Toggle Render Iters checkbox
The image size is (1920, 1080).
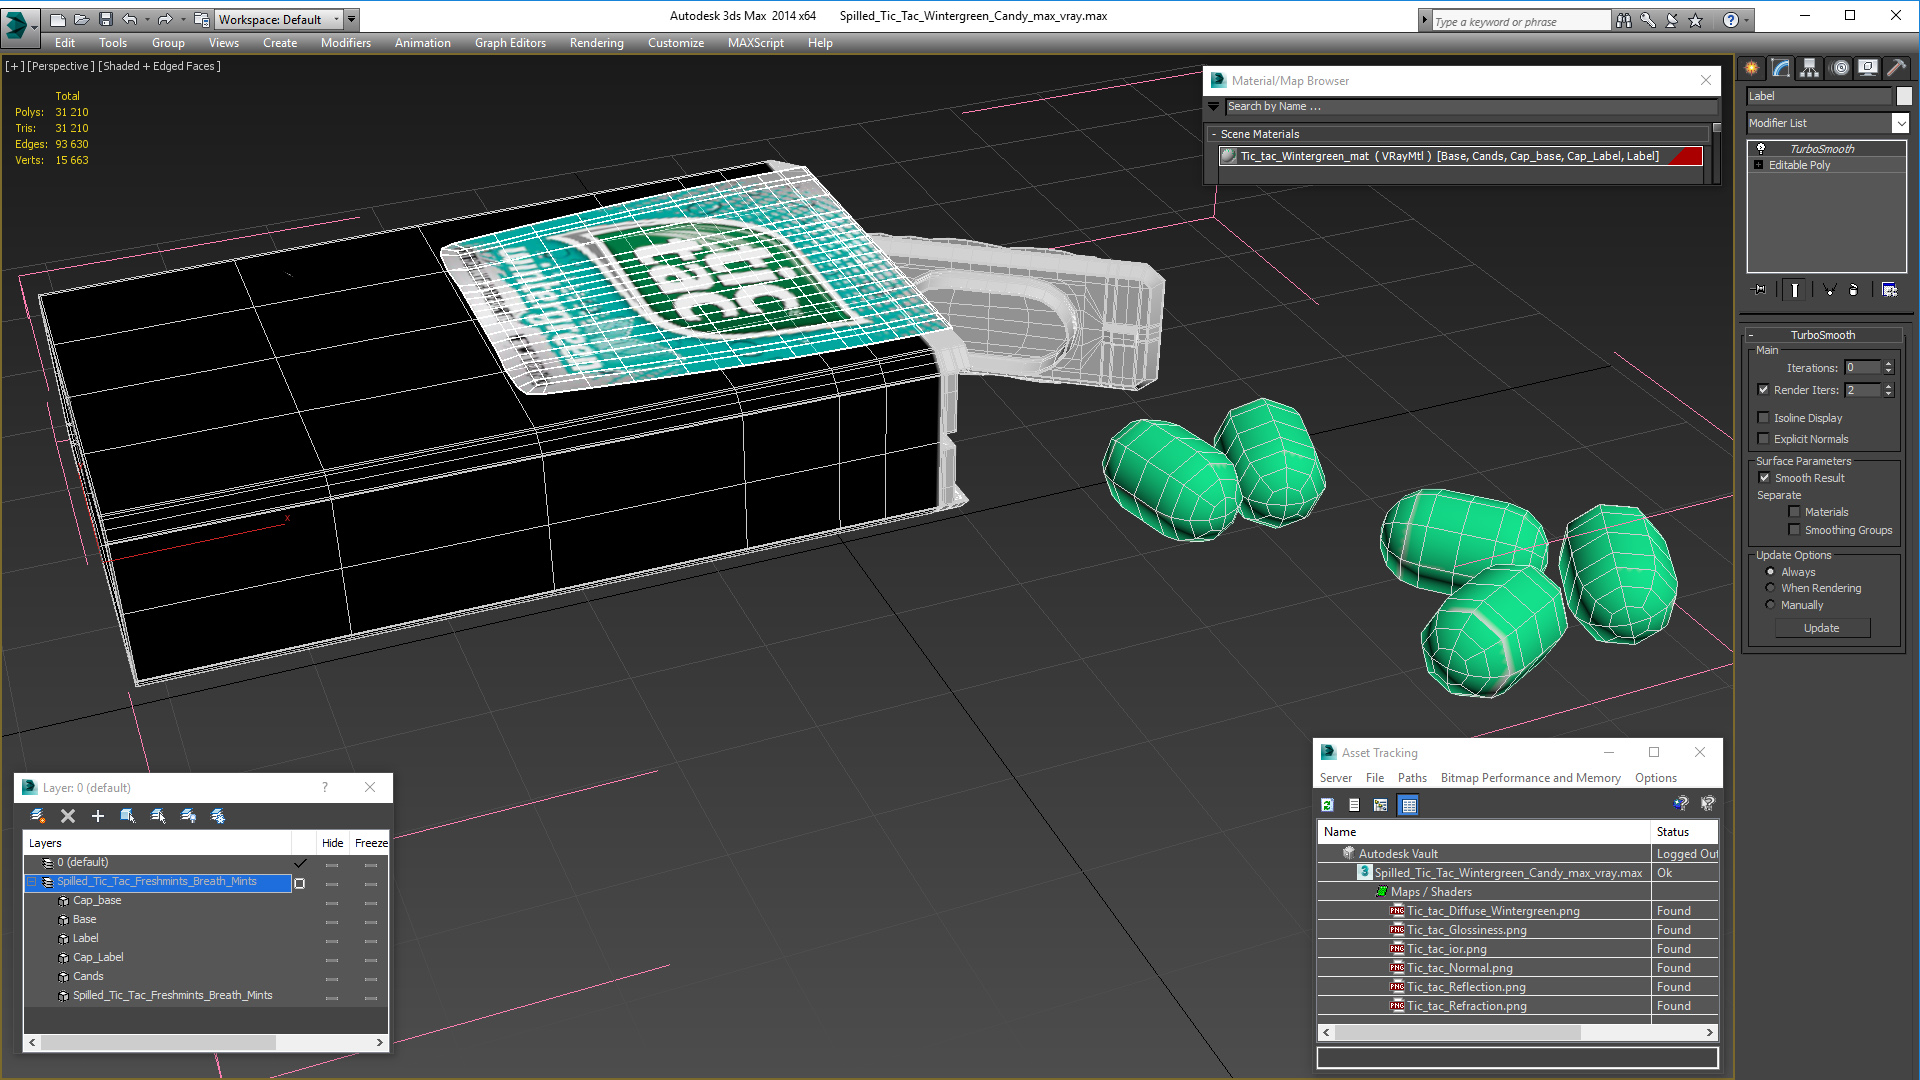pos(1763,390)
